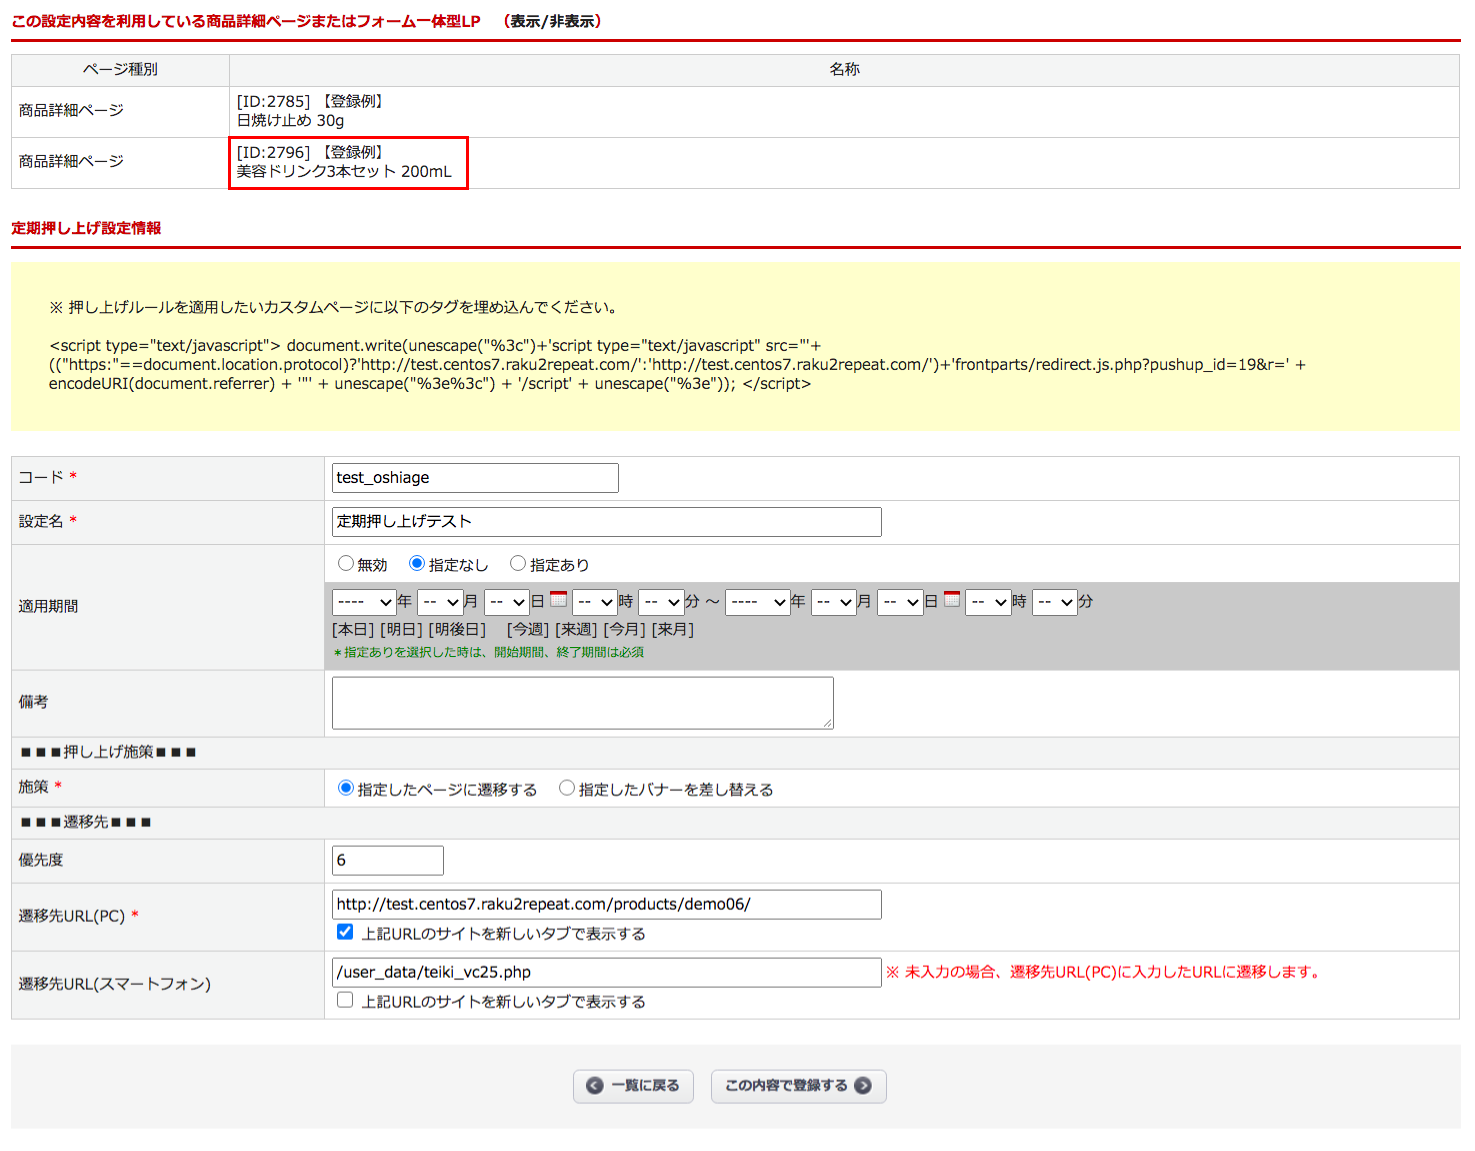
Task: Click into the コード input field
Action: tap(475, 478)
